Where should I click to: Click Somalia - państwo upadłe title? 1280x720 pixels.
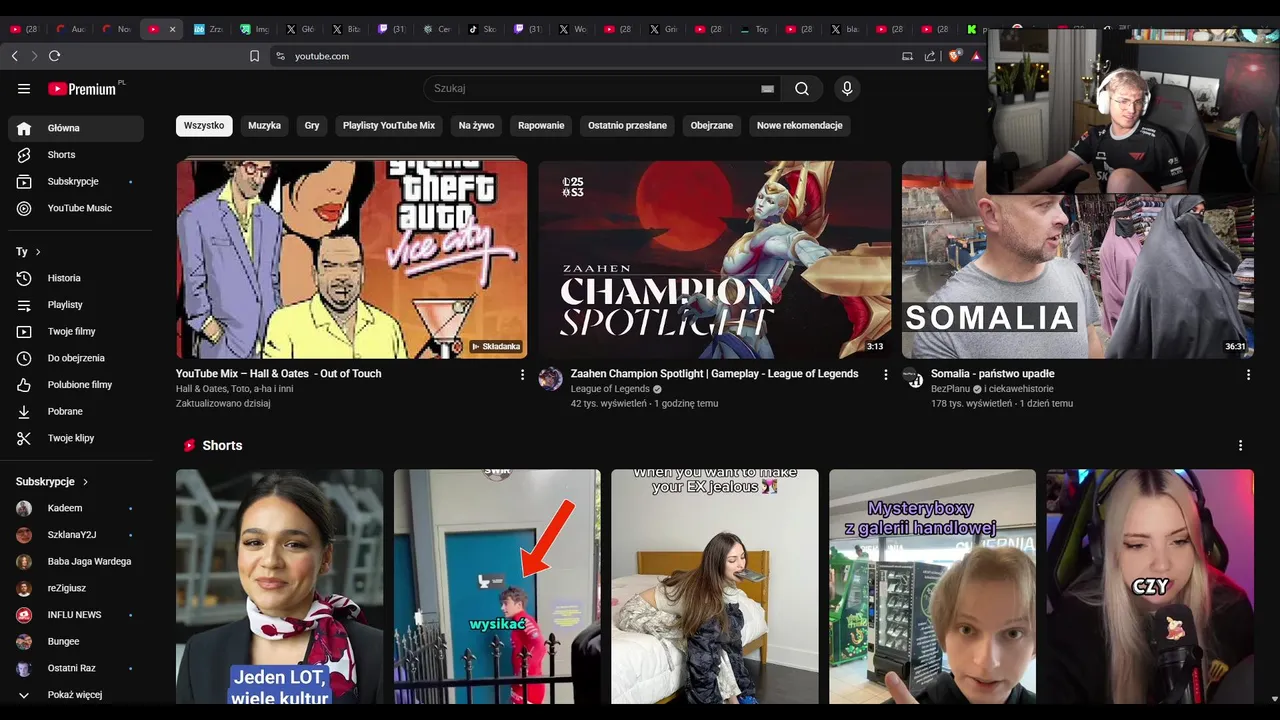[x=992, y=374]
